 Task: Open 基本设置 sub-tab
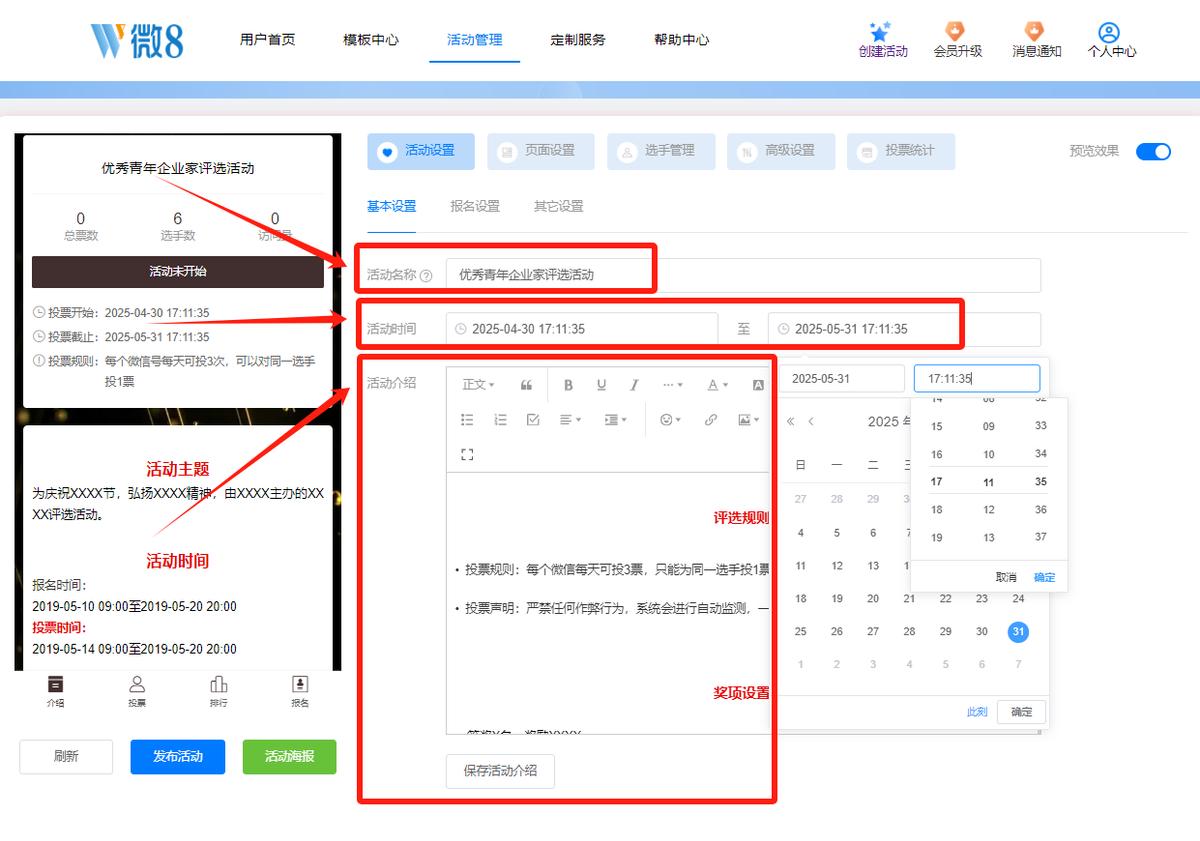click(391, 206)
